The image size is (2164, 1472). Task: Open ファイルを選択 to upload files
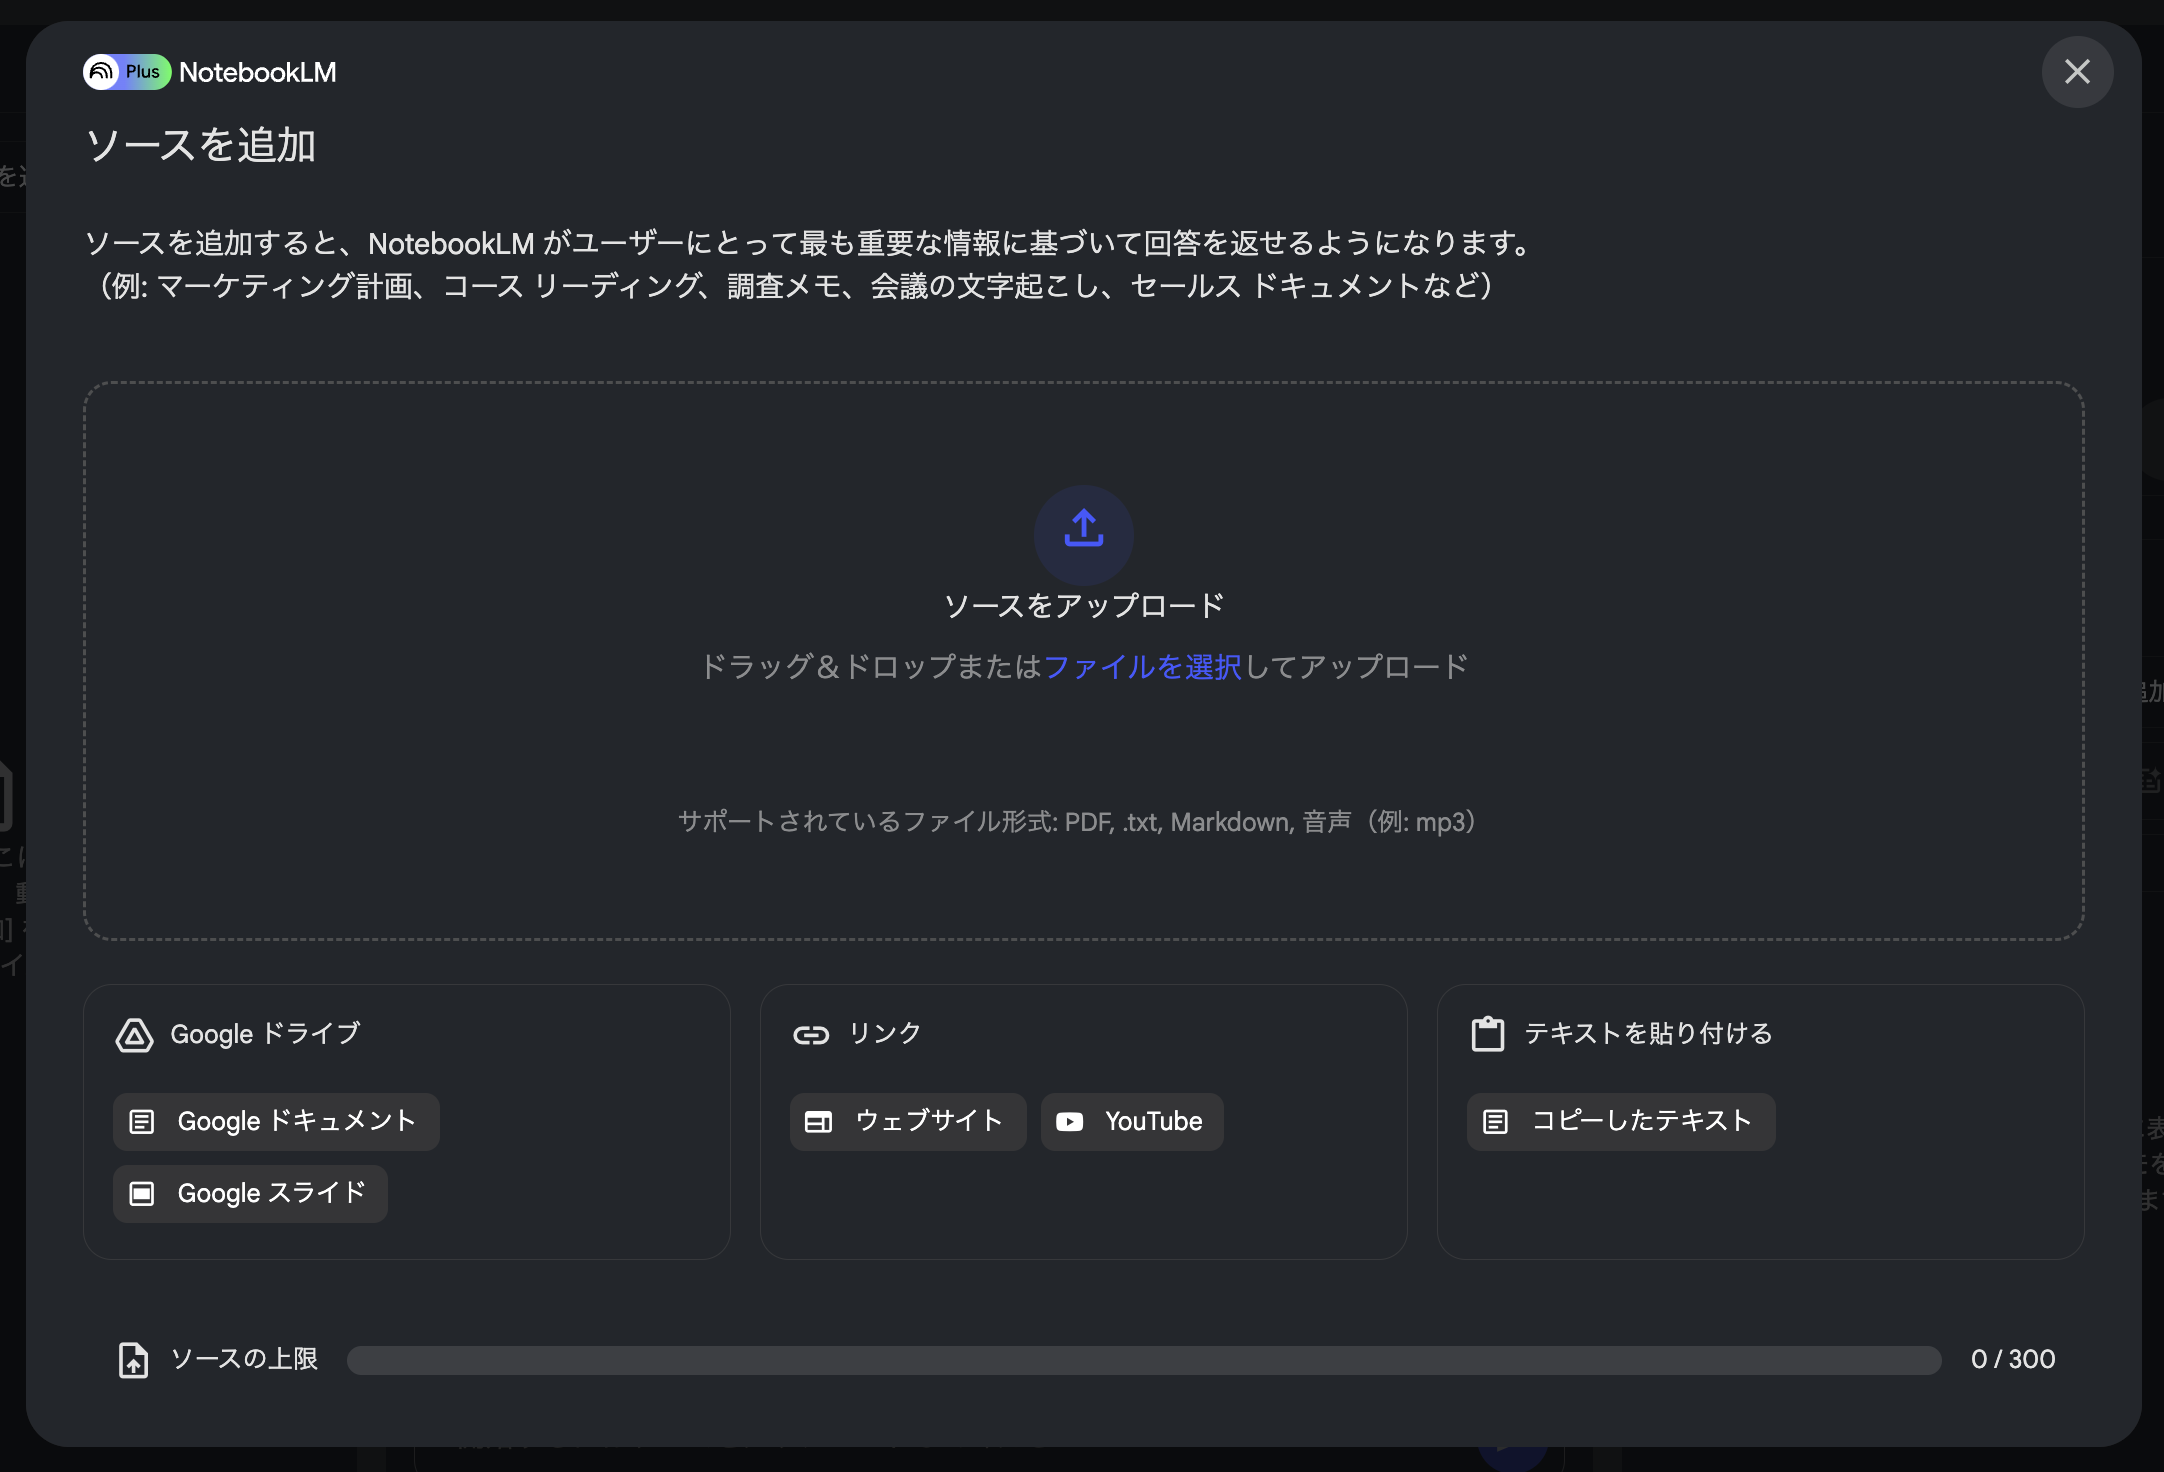coord(1143,666)
